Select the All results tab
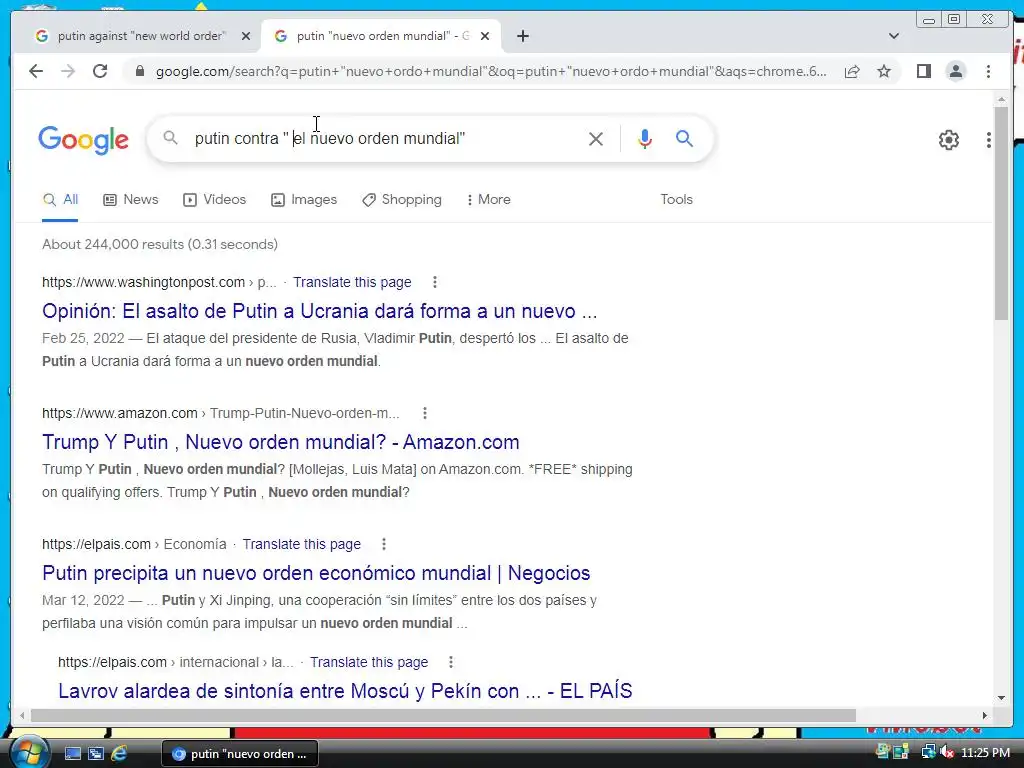Viewport: 1024px width, 768px height. (60, 199)
